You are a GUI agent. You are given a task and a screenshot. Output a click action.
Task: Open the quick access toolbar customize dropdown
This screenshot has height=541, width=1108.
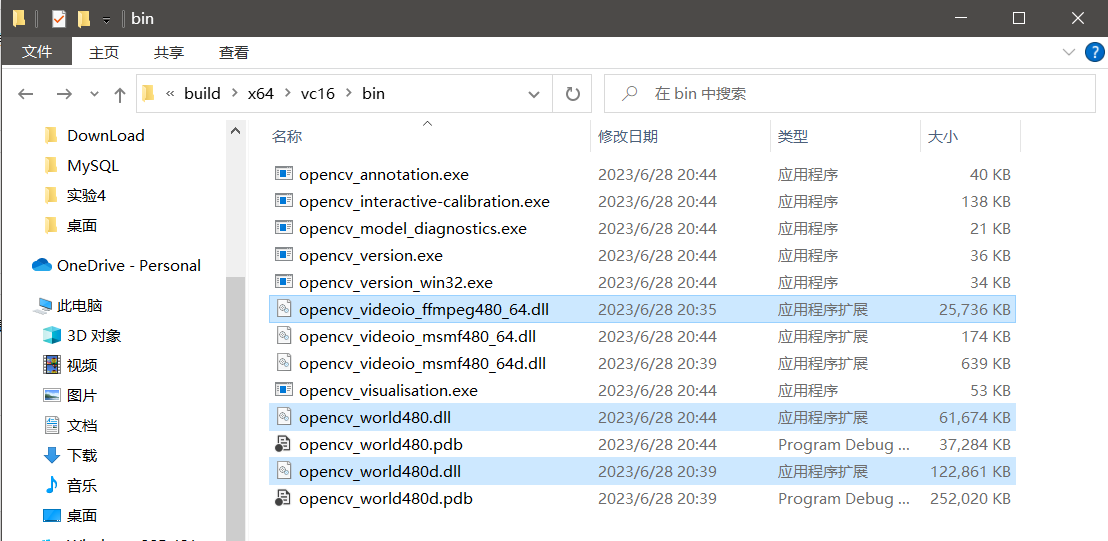(106, 20)
